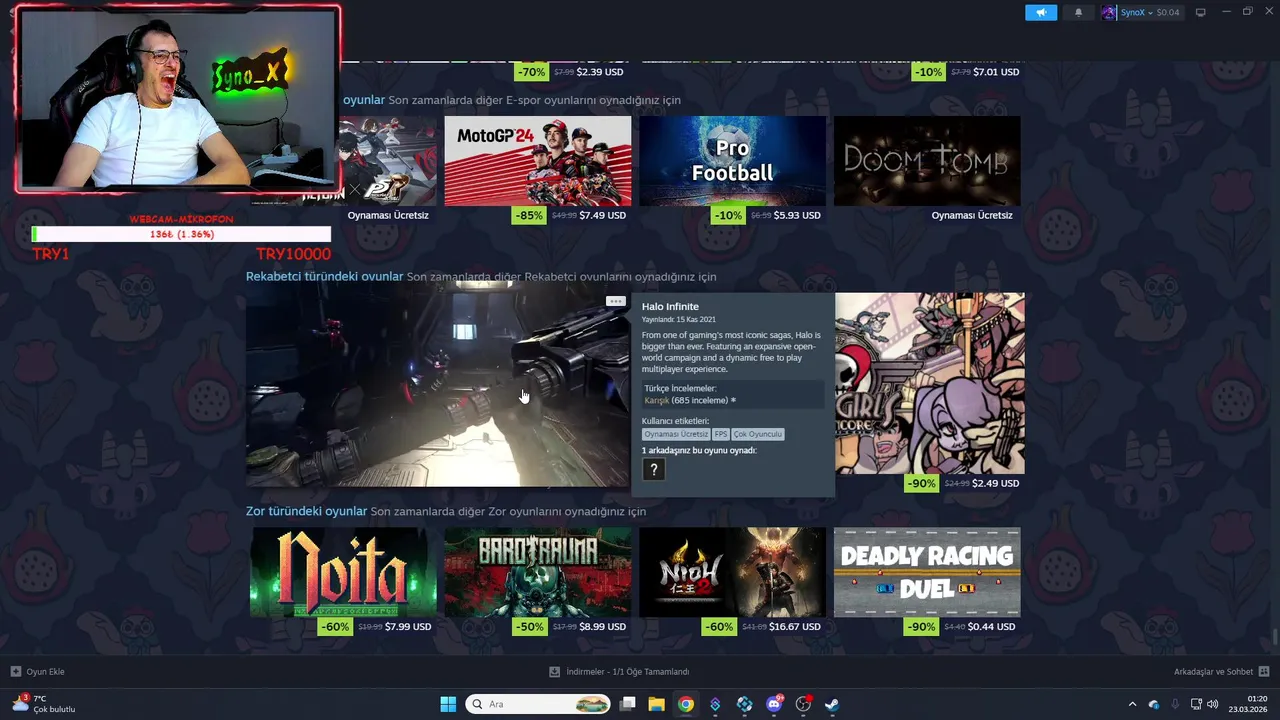Open File Explorer from the taskbar
The width and height of the screenshot is (1280, 720).
pyautogui.click(x=656, y=704)
